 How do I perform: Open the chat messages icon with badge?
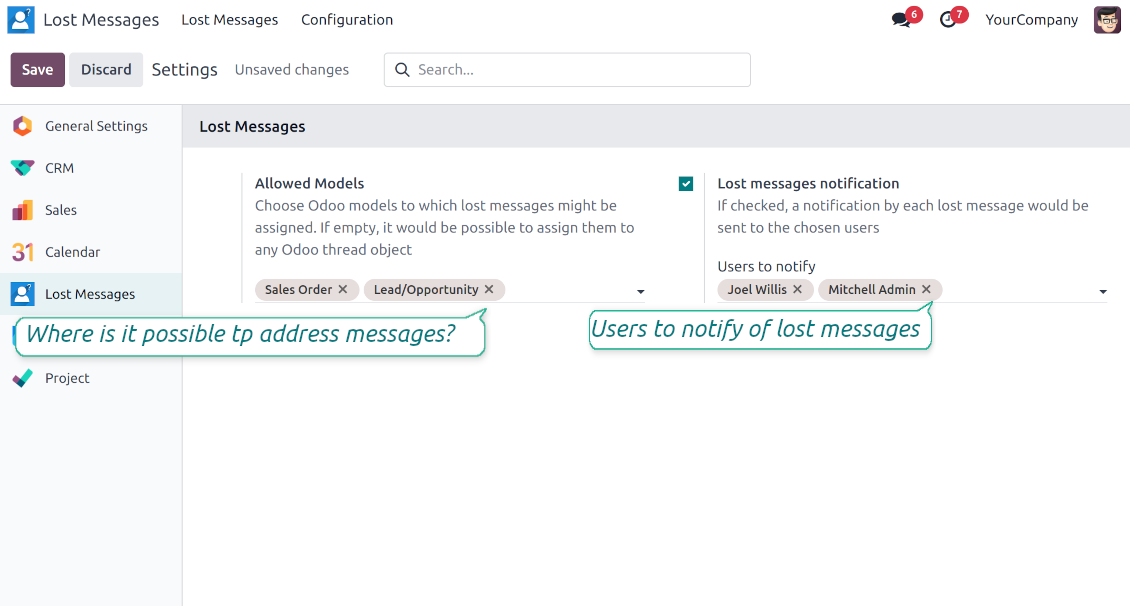click(x=901, y=20)
